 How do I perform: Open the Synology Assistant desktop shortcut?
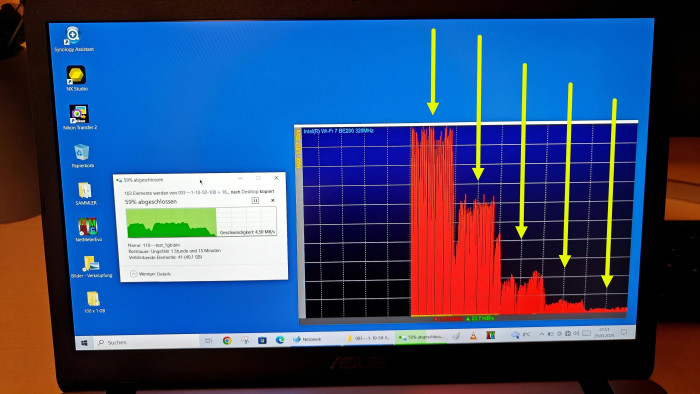click(73, 39)
